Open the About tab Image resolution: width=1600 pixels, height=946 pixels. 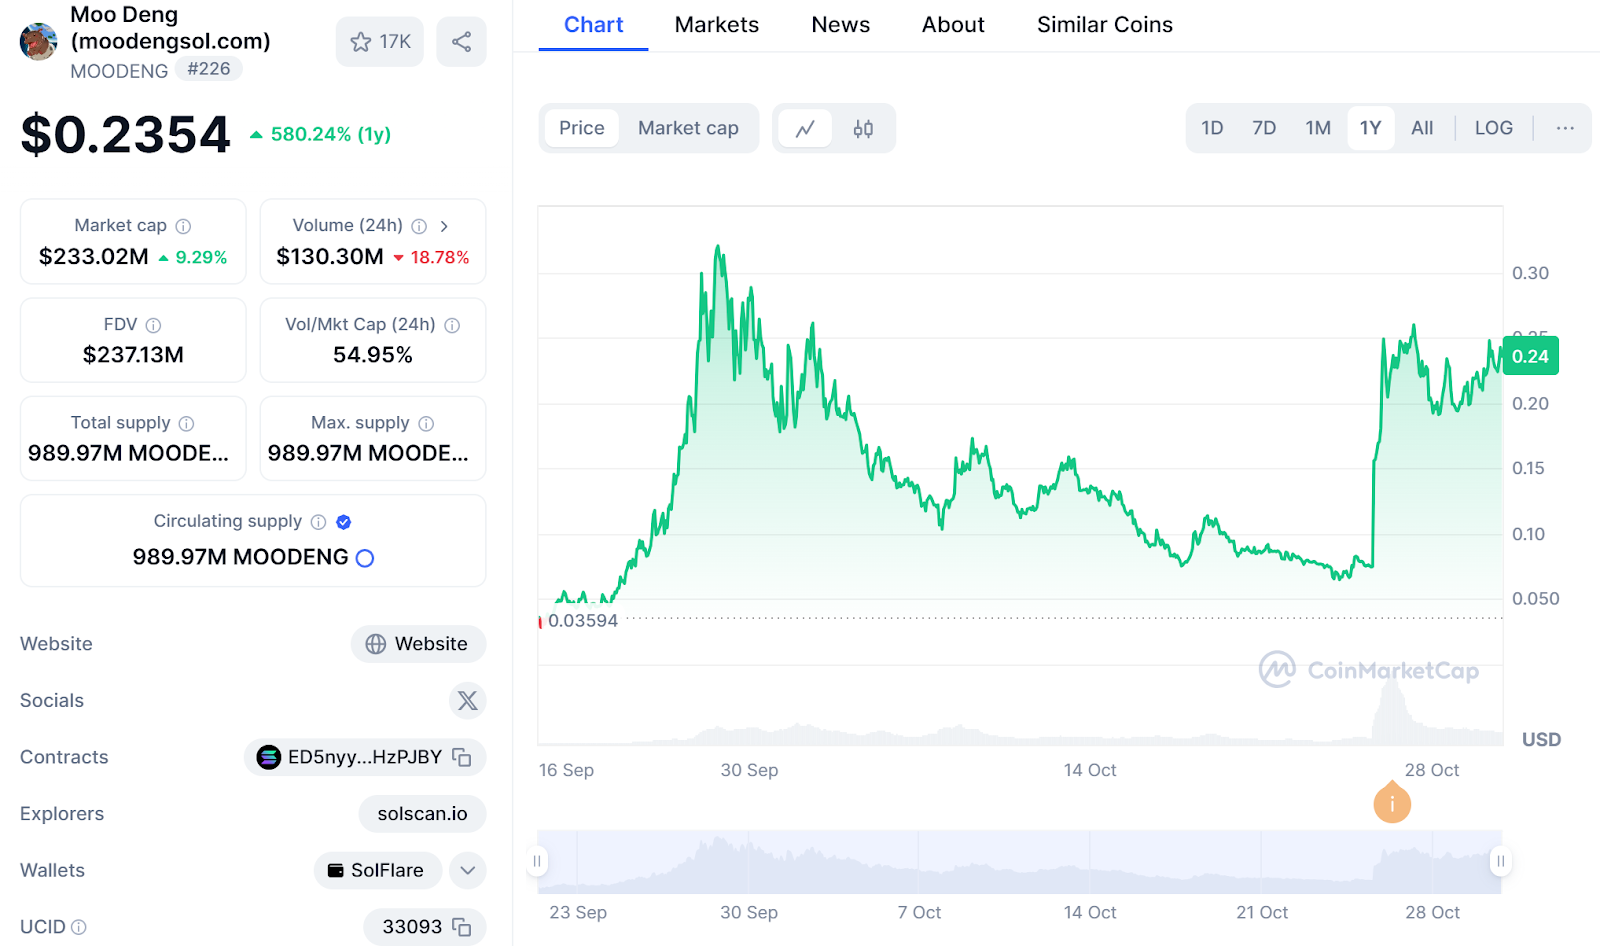953,25
